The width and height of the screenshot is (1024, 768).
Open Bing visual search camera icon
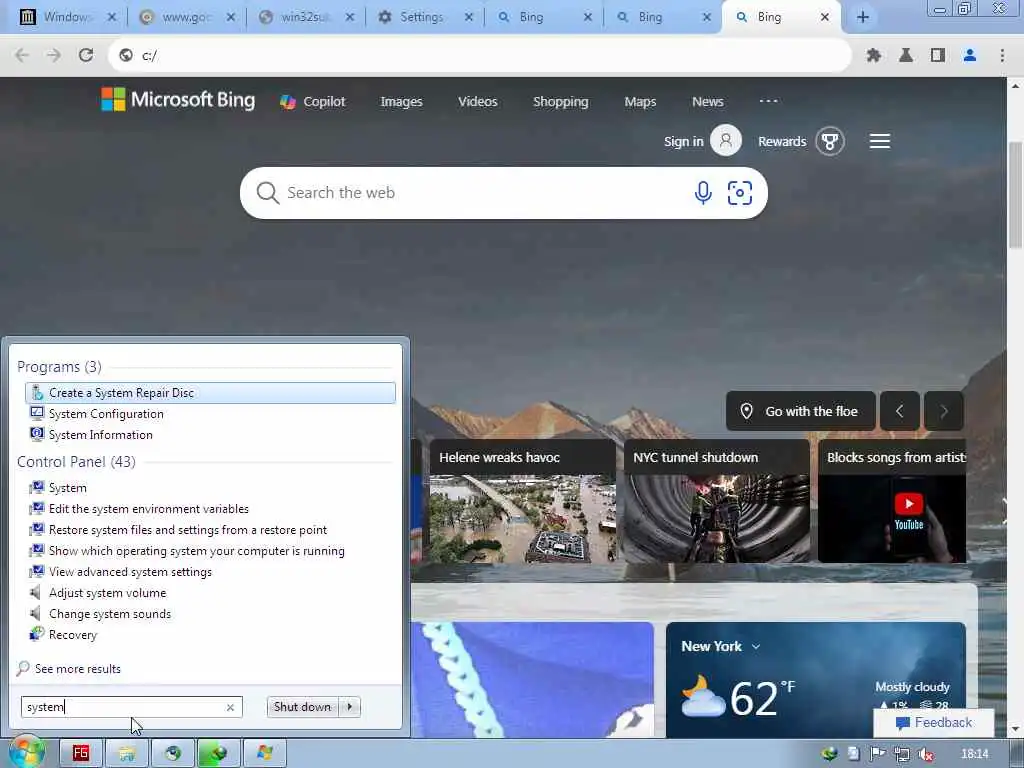740,193
